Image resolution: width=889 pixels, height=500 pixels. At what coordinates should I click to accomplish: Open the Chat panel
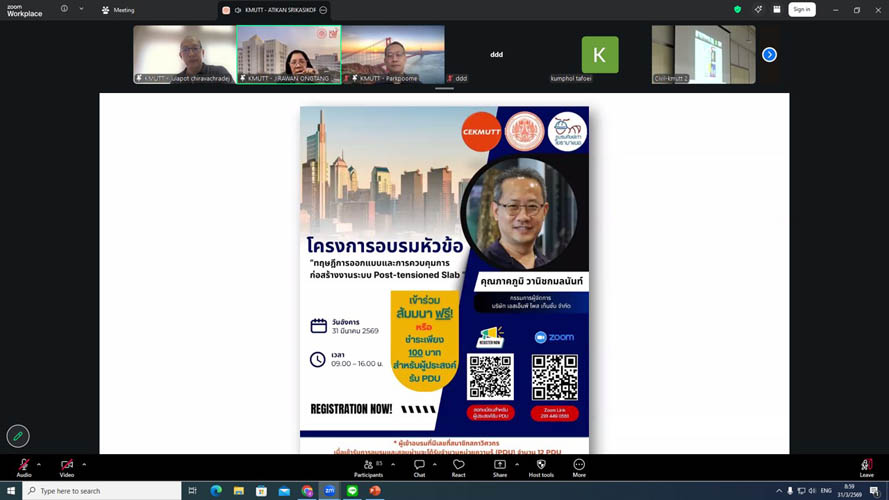click(x=419, y=468)
